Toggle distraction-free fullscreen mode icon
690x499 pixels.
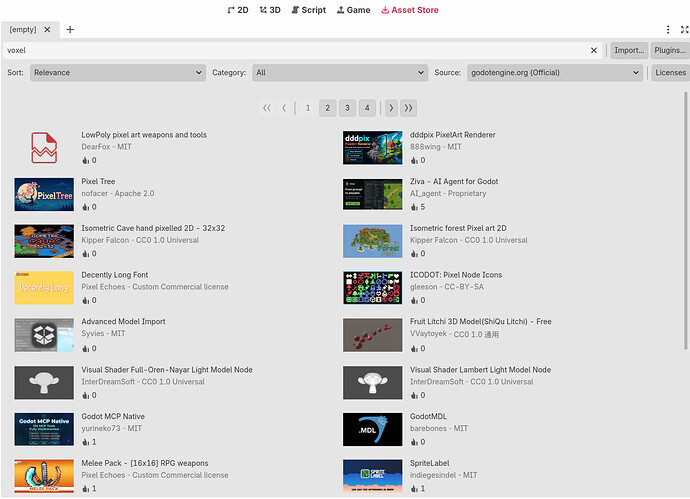click(684, 29)
